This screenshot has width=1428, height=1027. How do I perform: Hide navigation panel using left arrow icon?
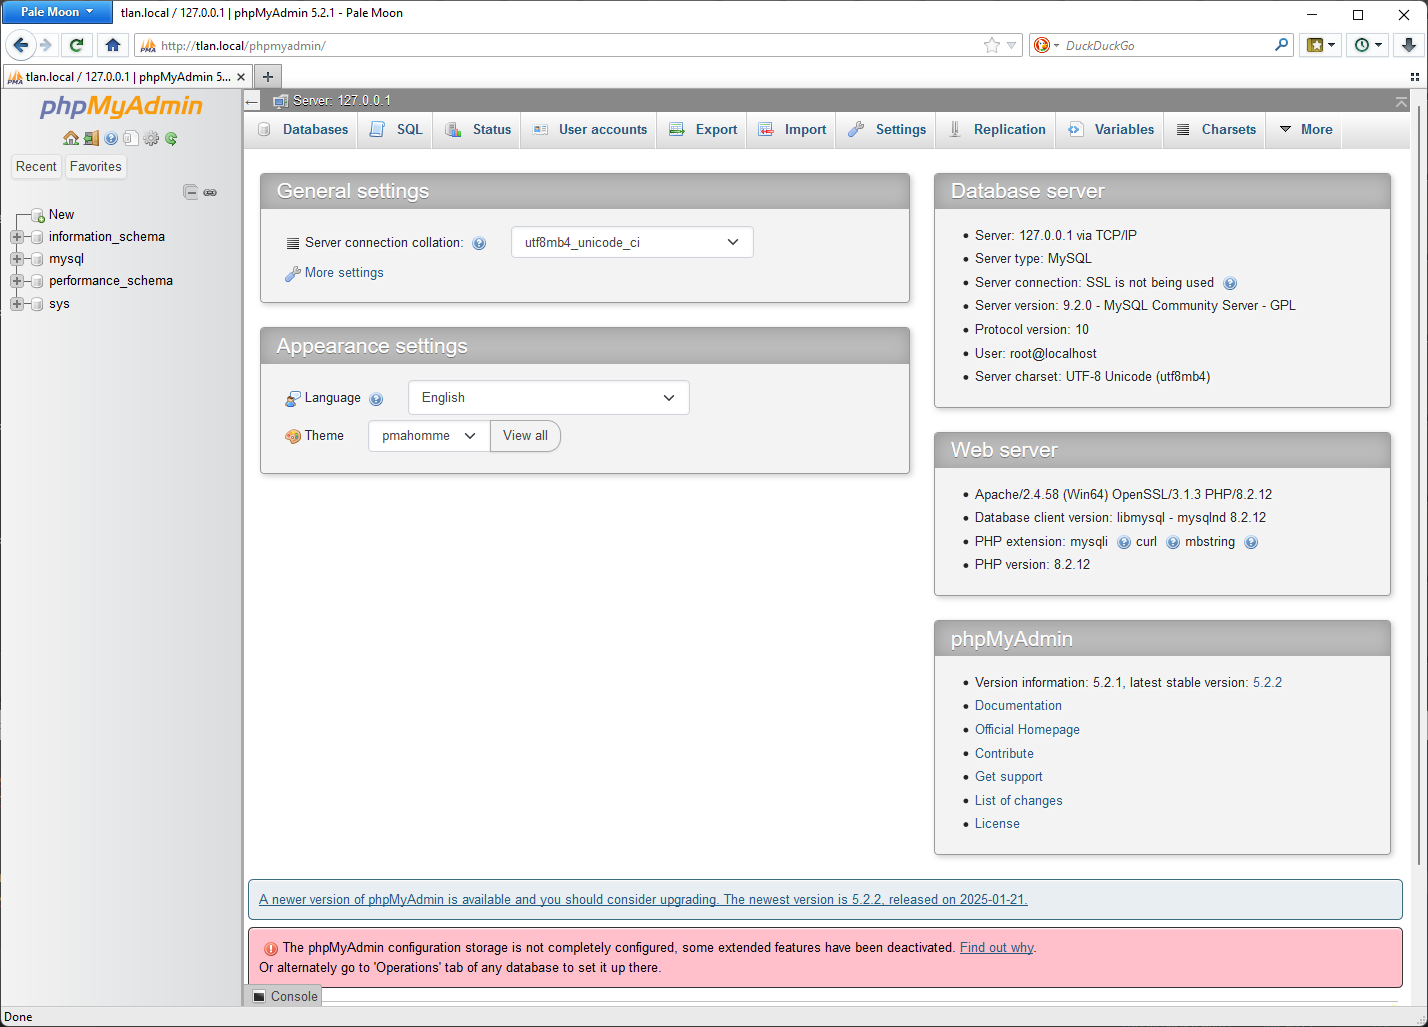(x=252, y=101)
